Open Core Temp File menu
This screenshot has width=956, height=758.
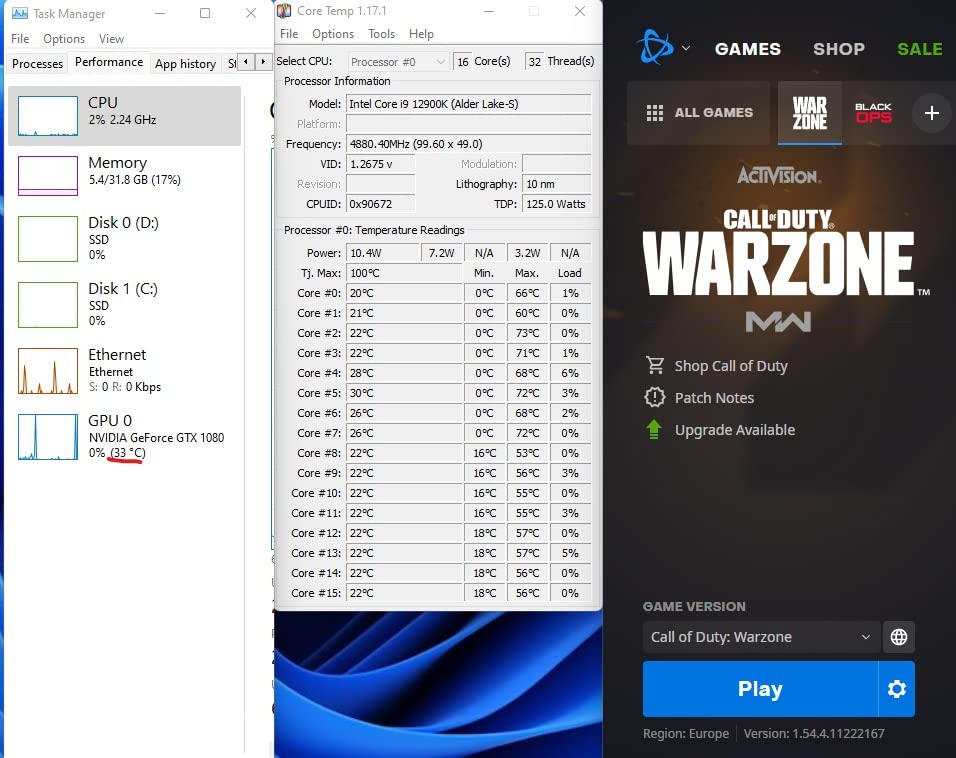289,34
